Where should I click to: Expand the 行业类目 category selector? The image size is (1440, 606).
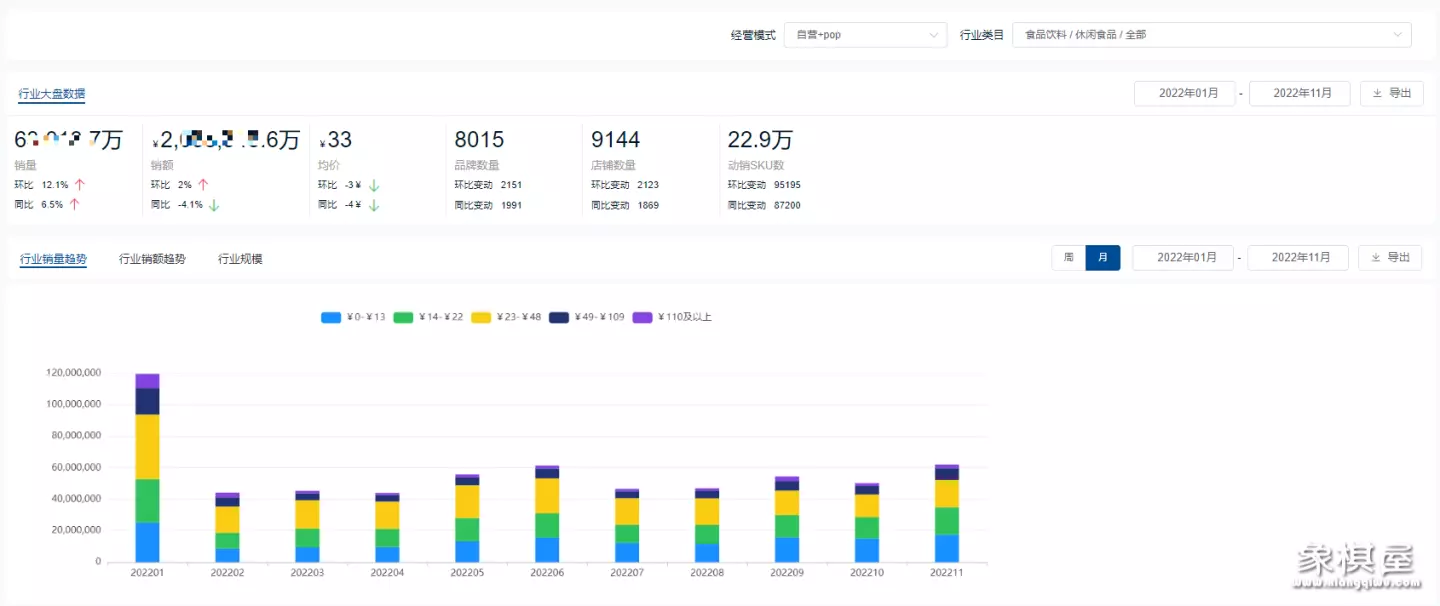(x=1211, y=35)
